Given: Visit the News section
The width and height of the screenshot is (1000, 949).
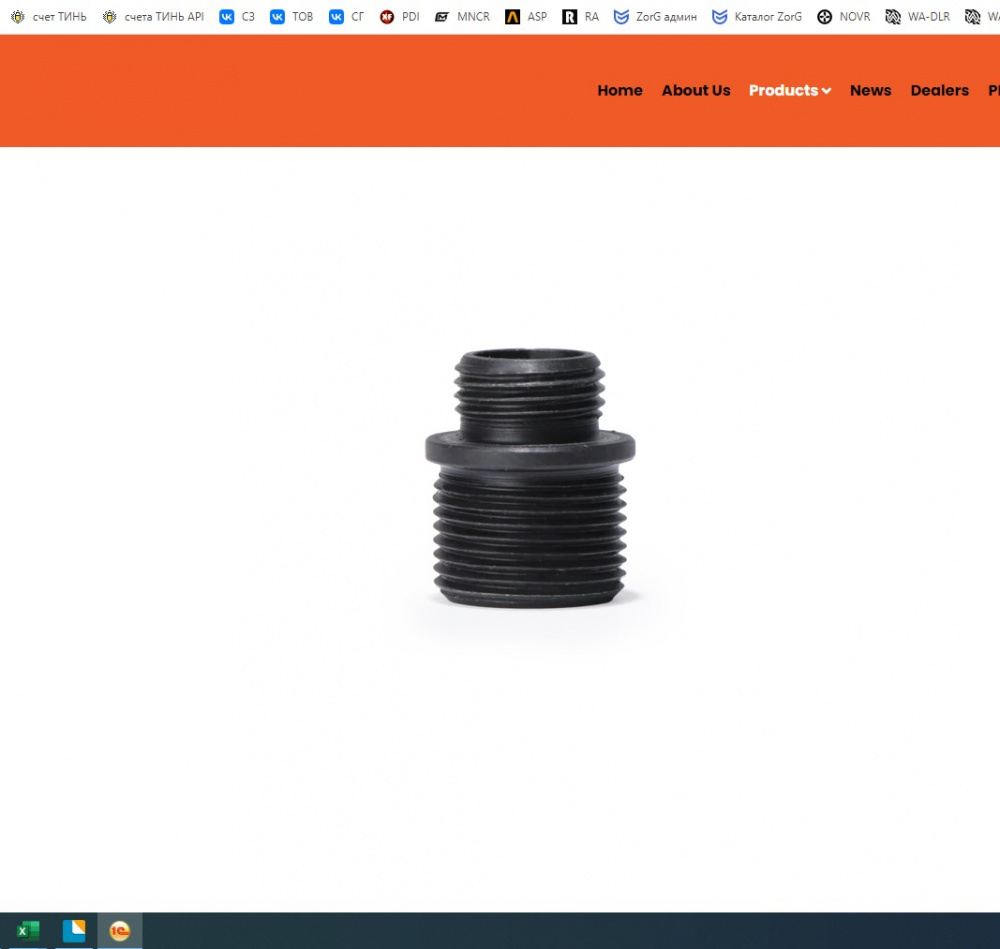Looking at the screenshot, I should 870,90.
